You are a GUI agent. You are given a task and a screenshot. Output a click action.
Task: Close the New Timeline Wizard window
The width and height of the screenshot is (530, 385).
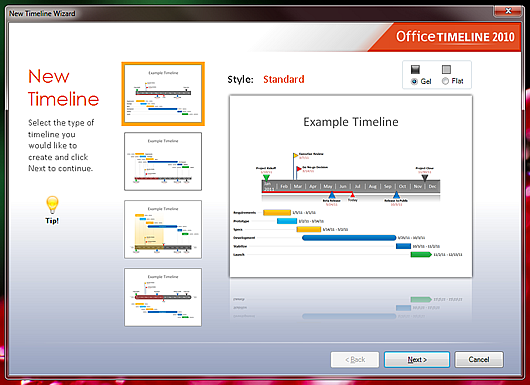tap(508, 11)
